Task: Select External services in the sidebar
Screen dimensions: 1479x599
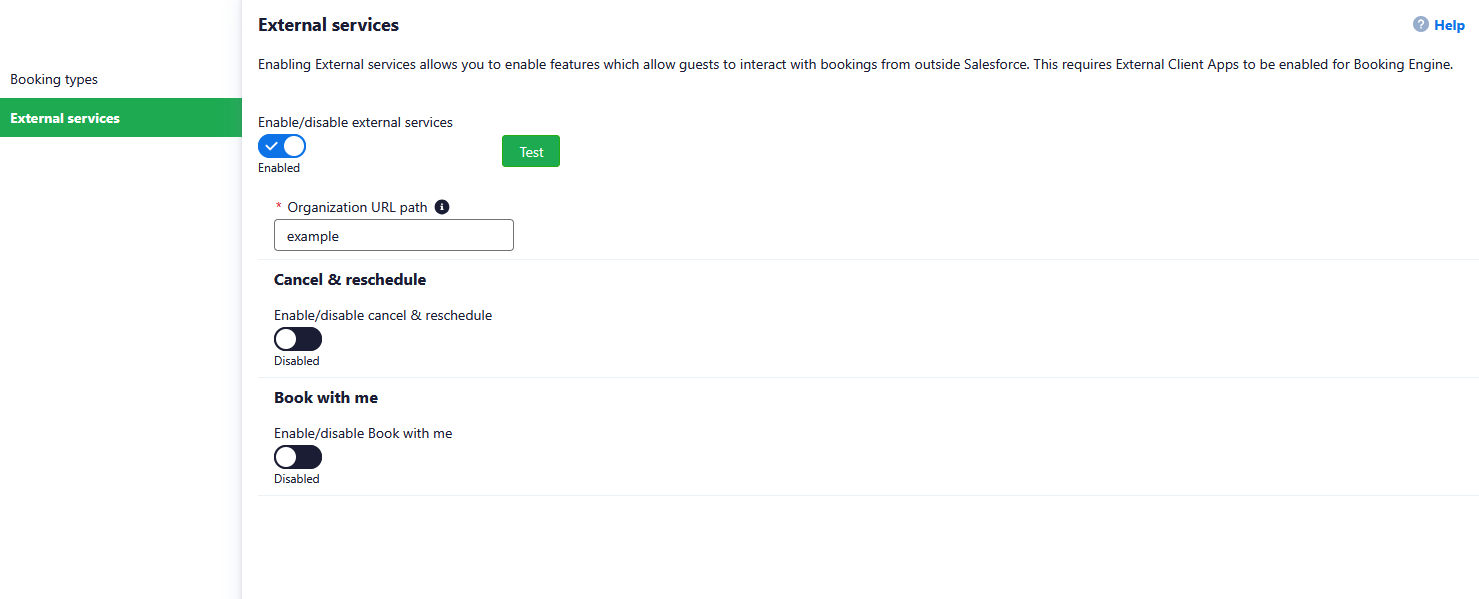Action: [65, 118]
